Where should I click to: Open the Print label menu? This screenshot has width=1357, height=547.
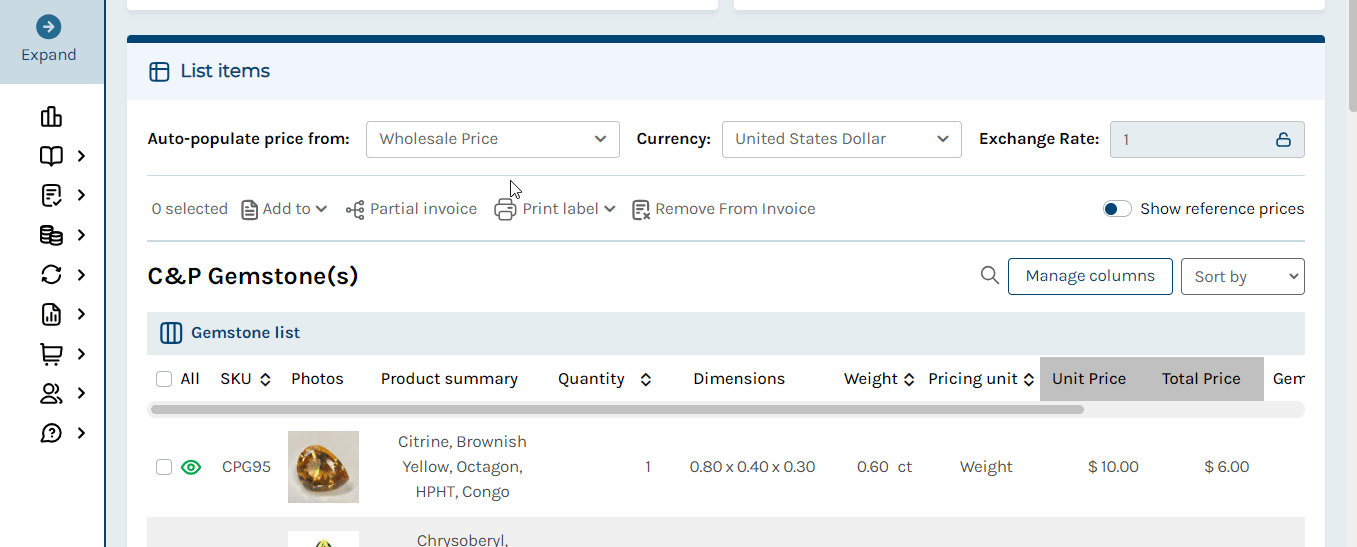coord(555,209)
